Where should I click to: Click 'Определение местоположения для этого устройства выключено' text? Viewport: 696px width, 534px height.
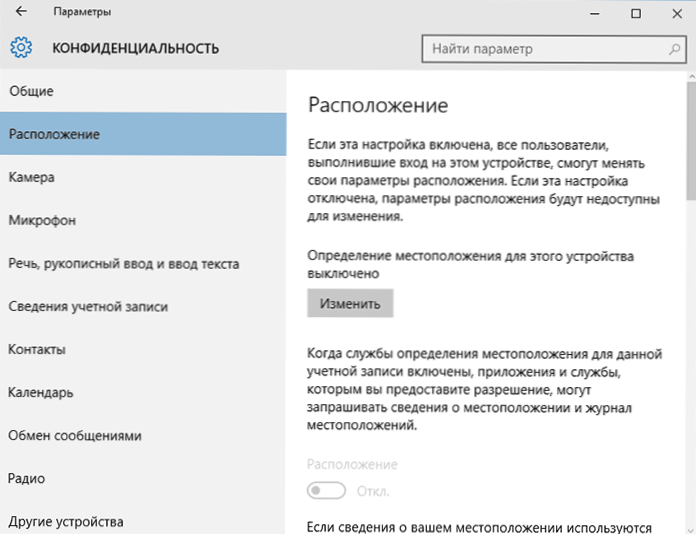pyautogui.click(x=471, y=265)
